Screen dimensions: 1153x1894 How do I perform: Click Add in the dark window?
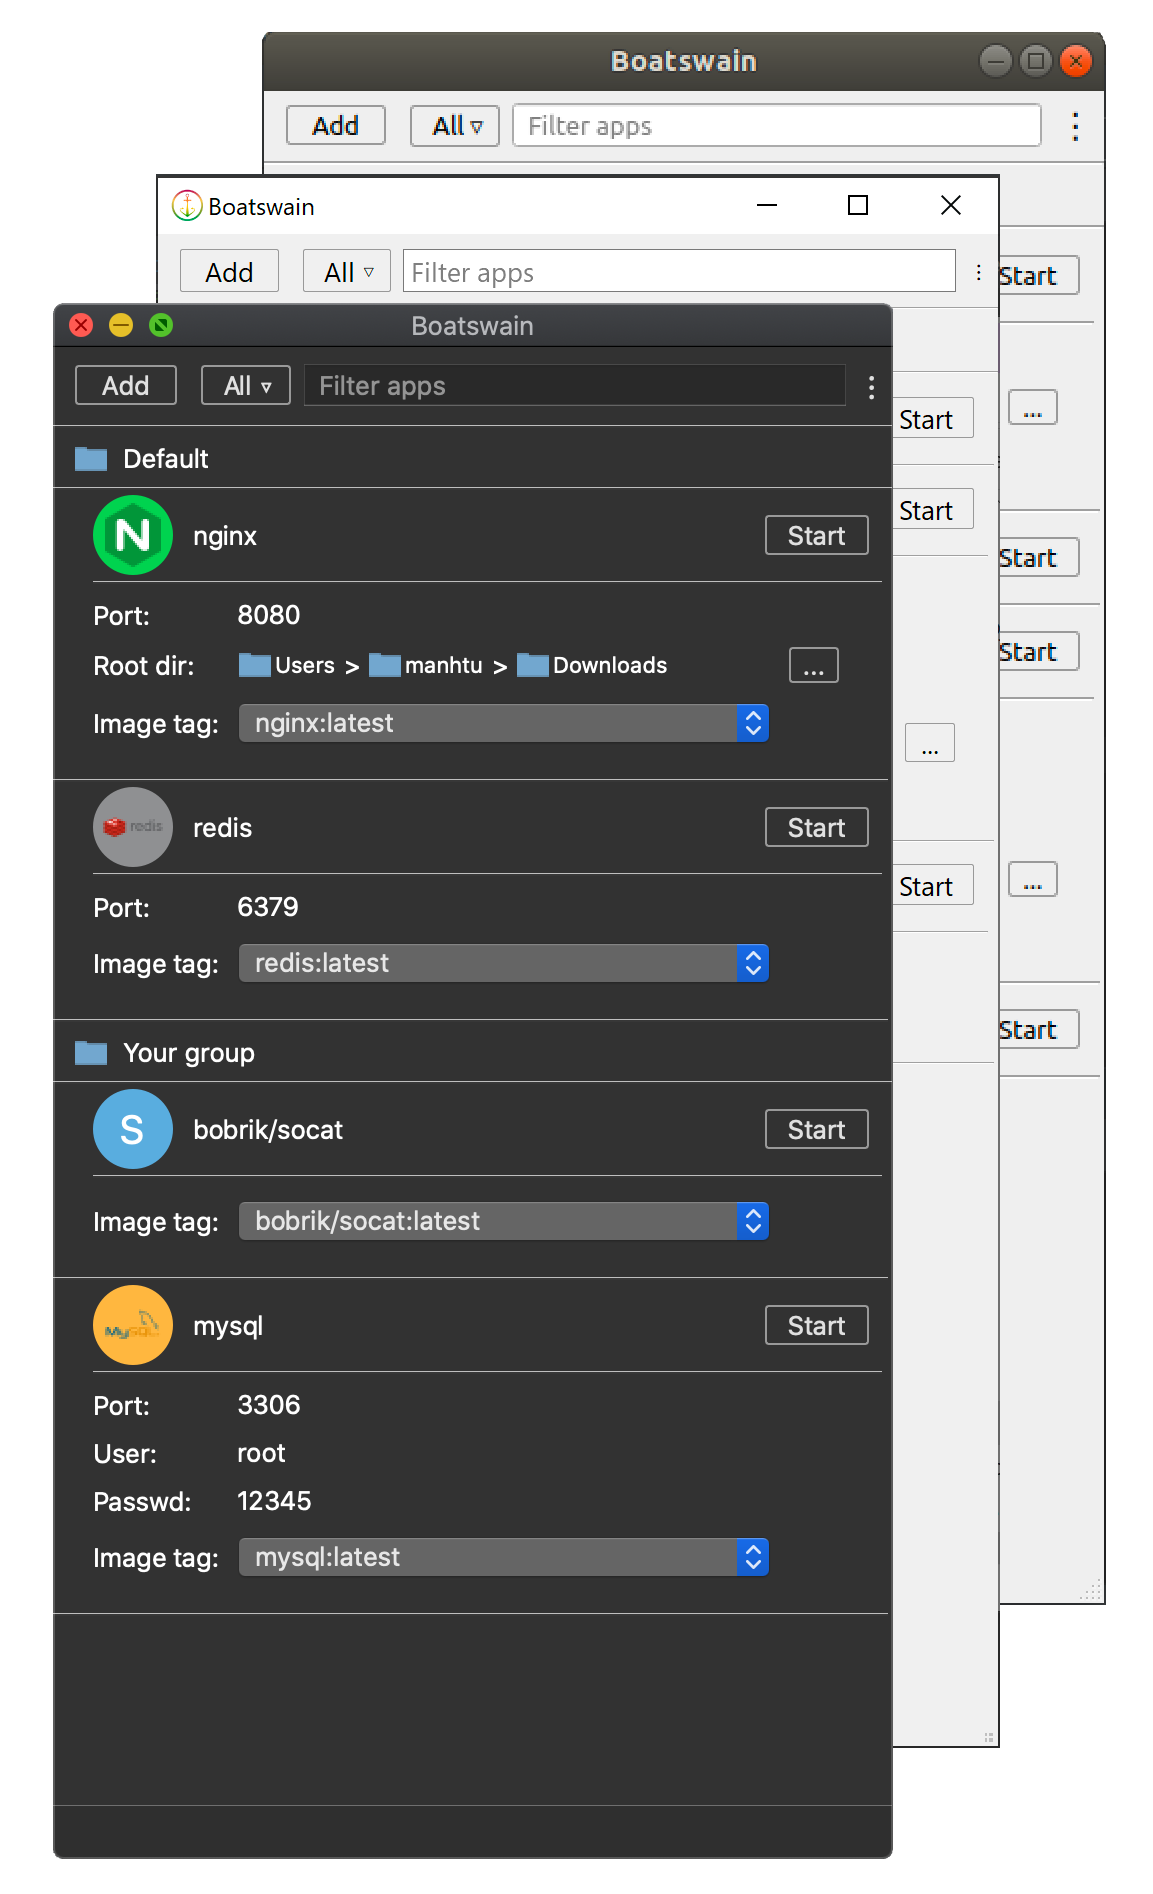click(126, 385)
